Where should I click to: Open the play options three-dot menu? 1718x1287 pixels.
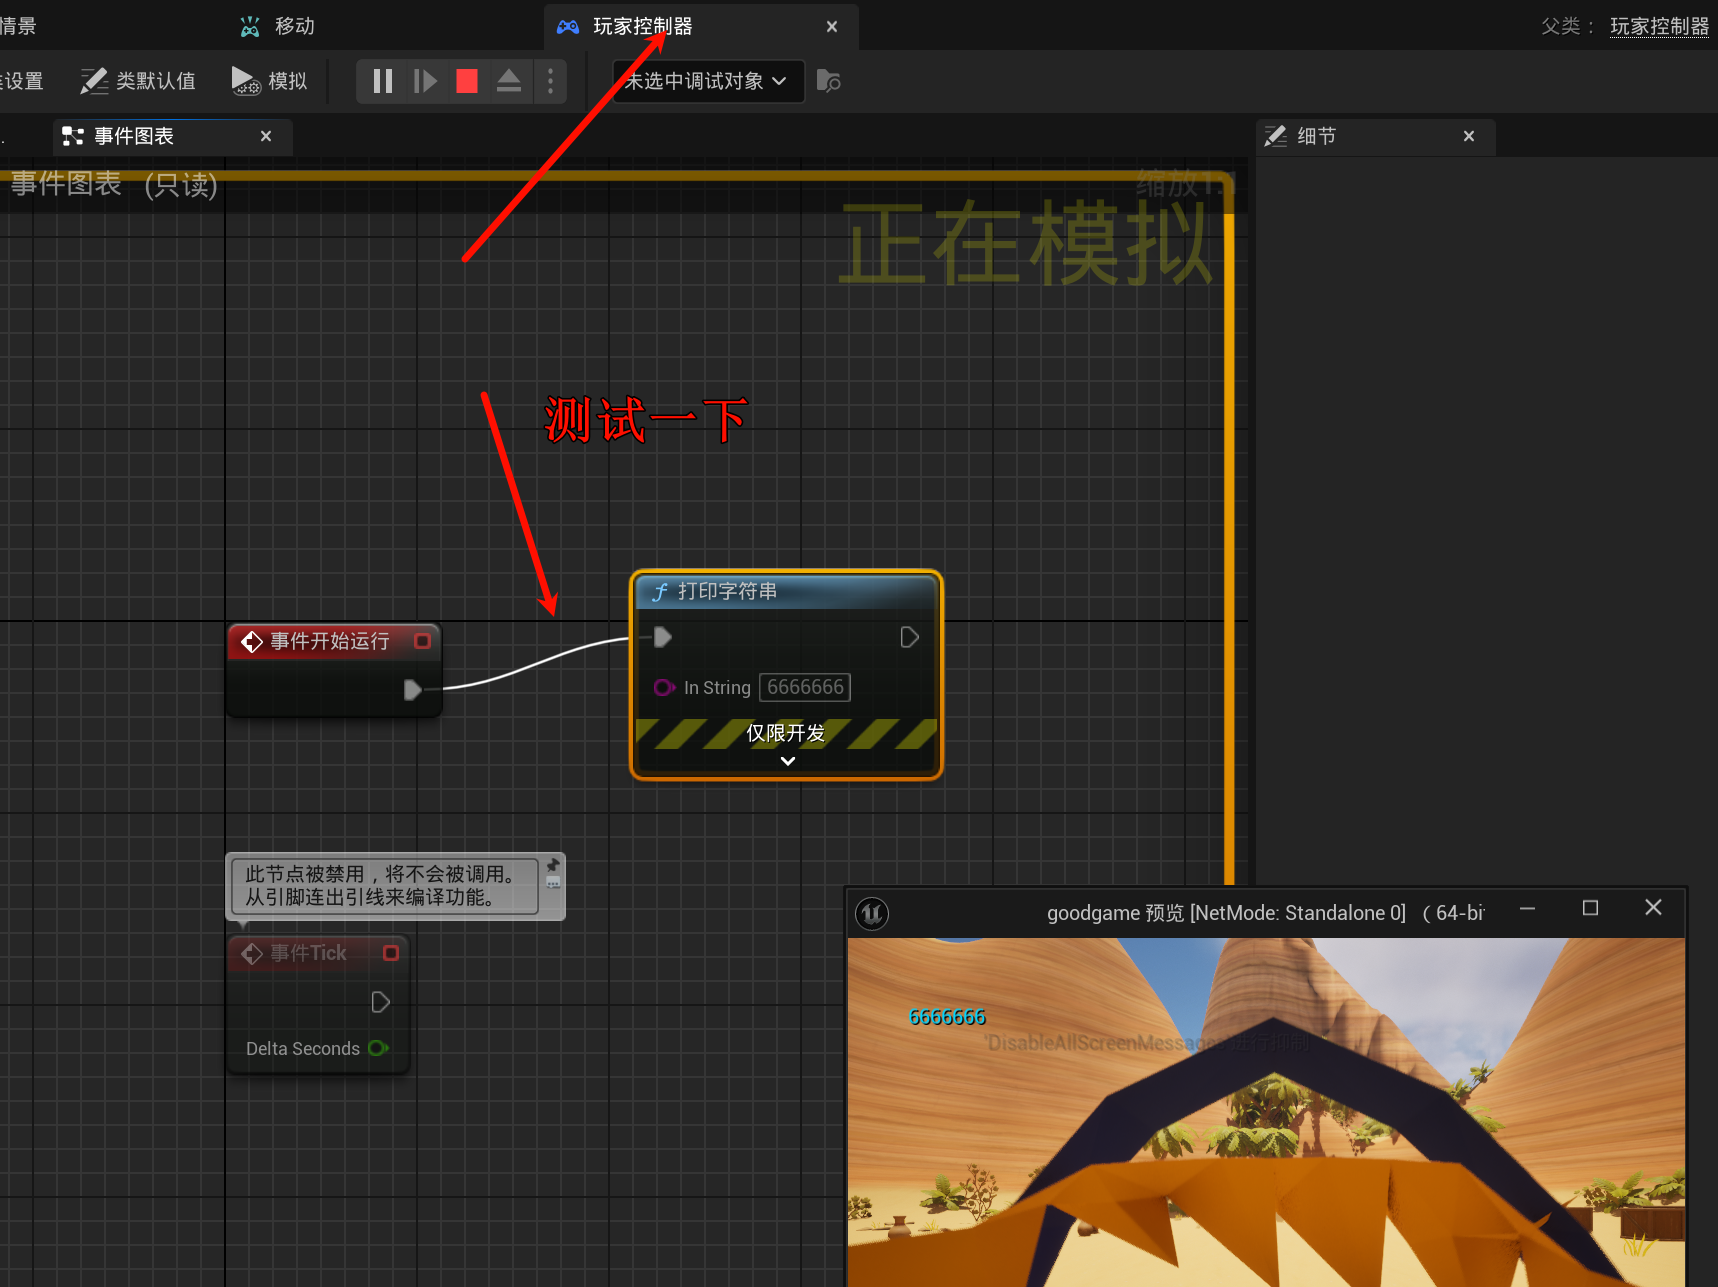pos(550,81)
